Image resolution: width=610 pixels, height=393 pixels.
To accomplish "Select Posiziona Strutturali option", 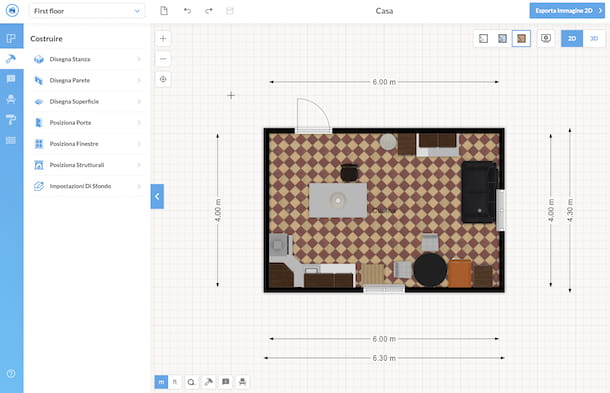I will pos(87,165).
